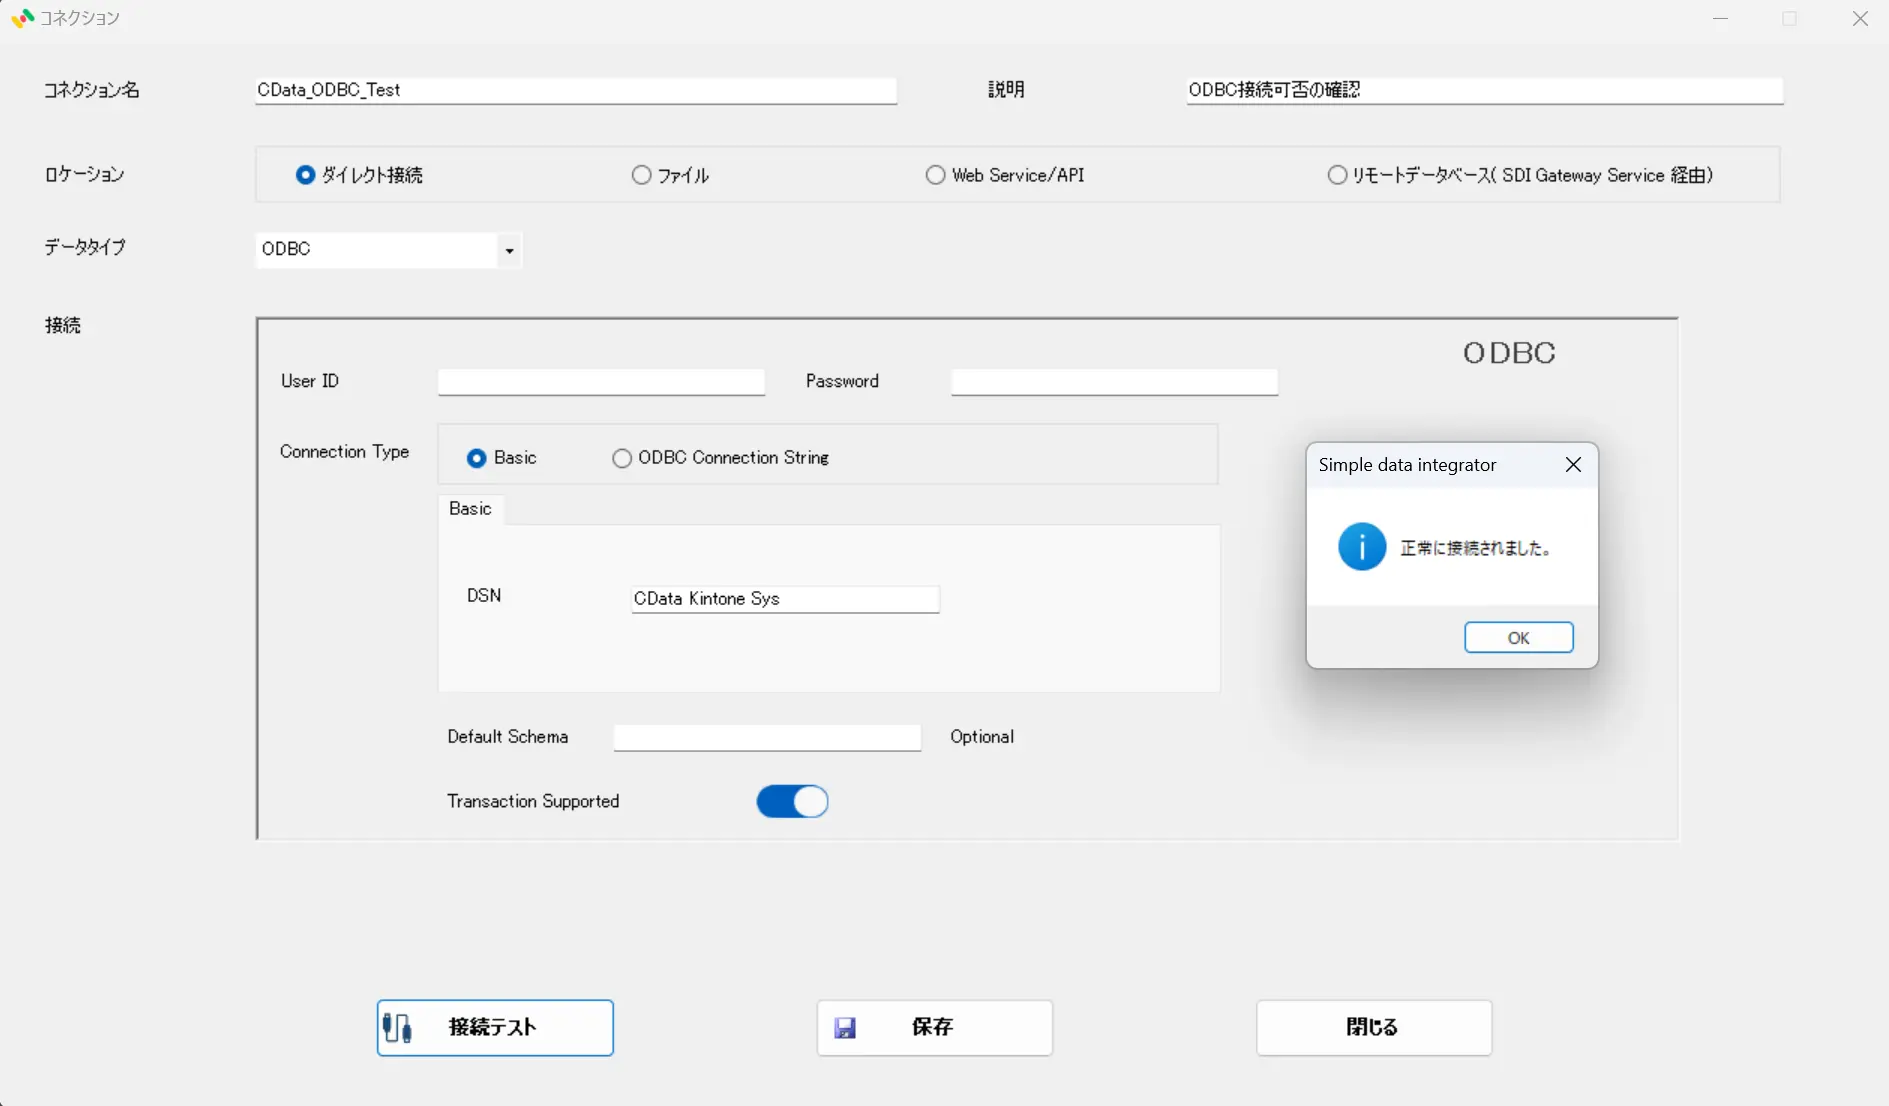Select リモートデータベース( SDI Gateway Service 経由)
Screen dimensions: 1889x1106
[1338, 175]
